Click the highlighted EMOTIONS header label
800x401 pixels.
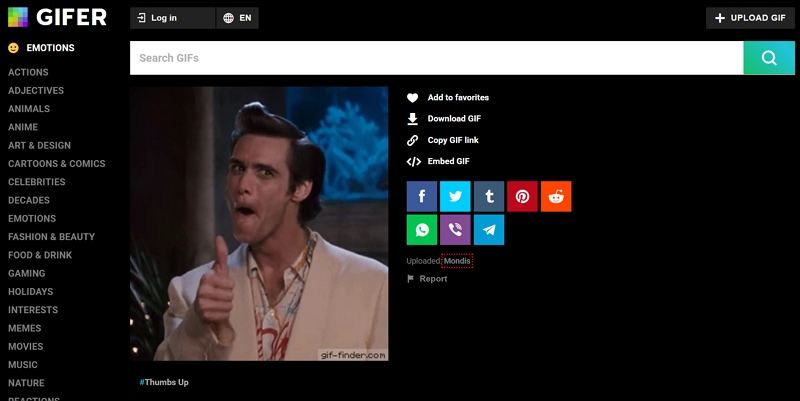pyautogui.click(x=51, y=48)
